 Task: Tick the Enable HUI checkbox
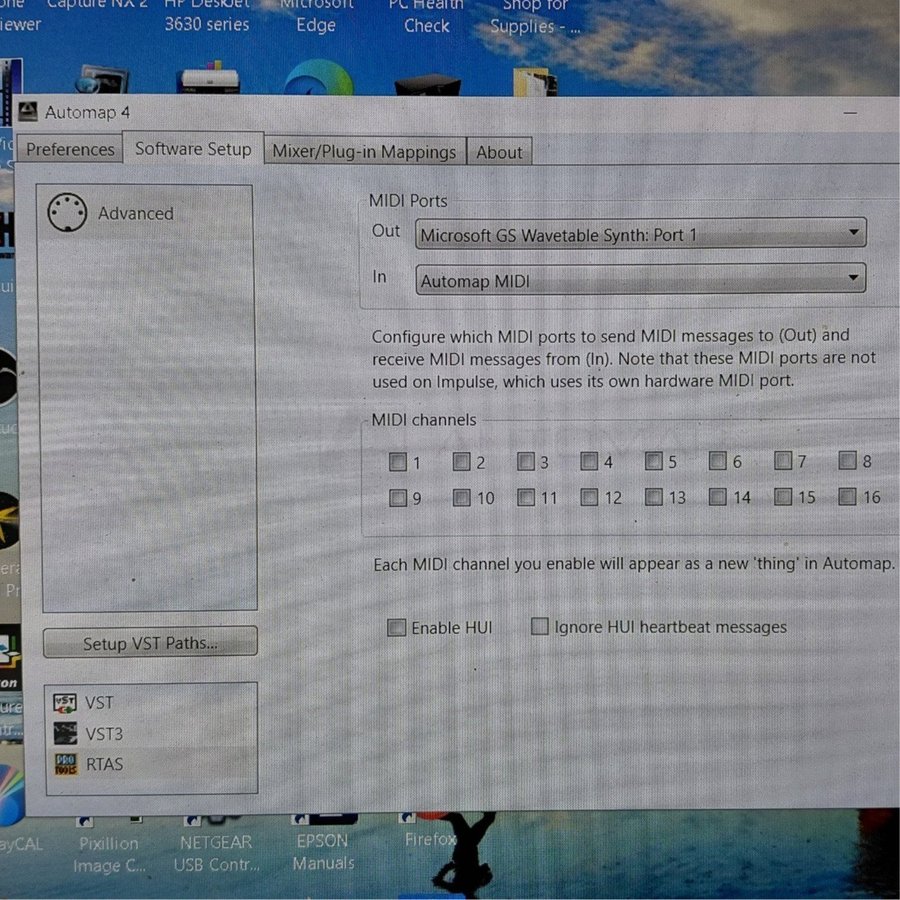[397, 628]
